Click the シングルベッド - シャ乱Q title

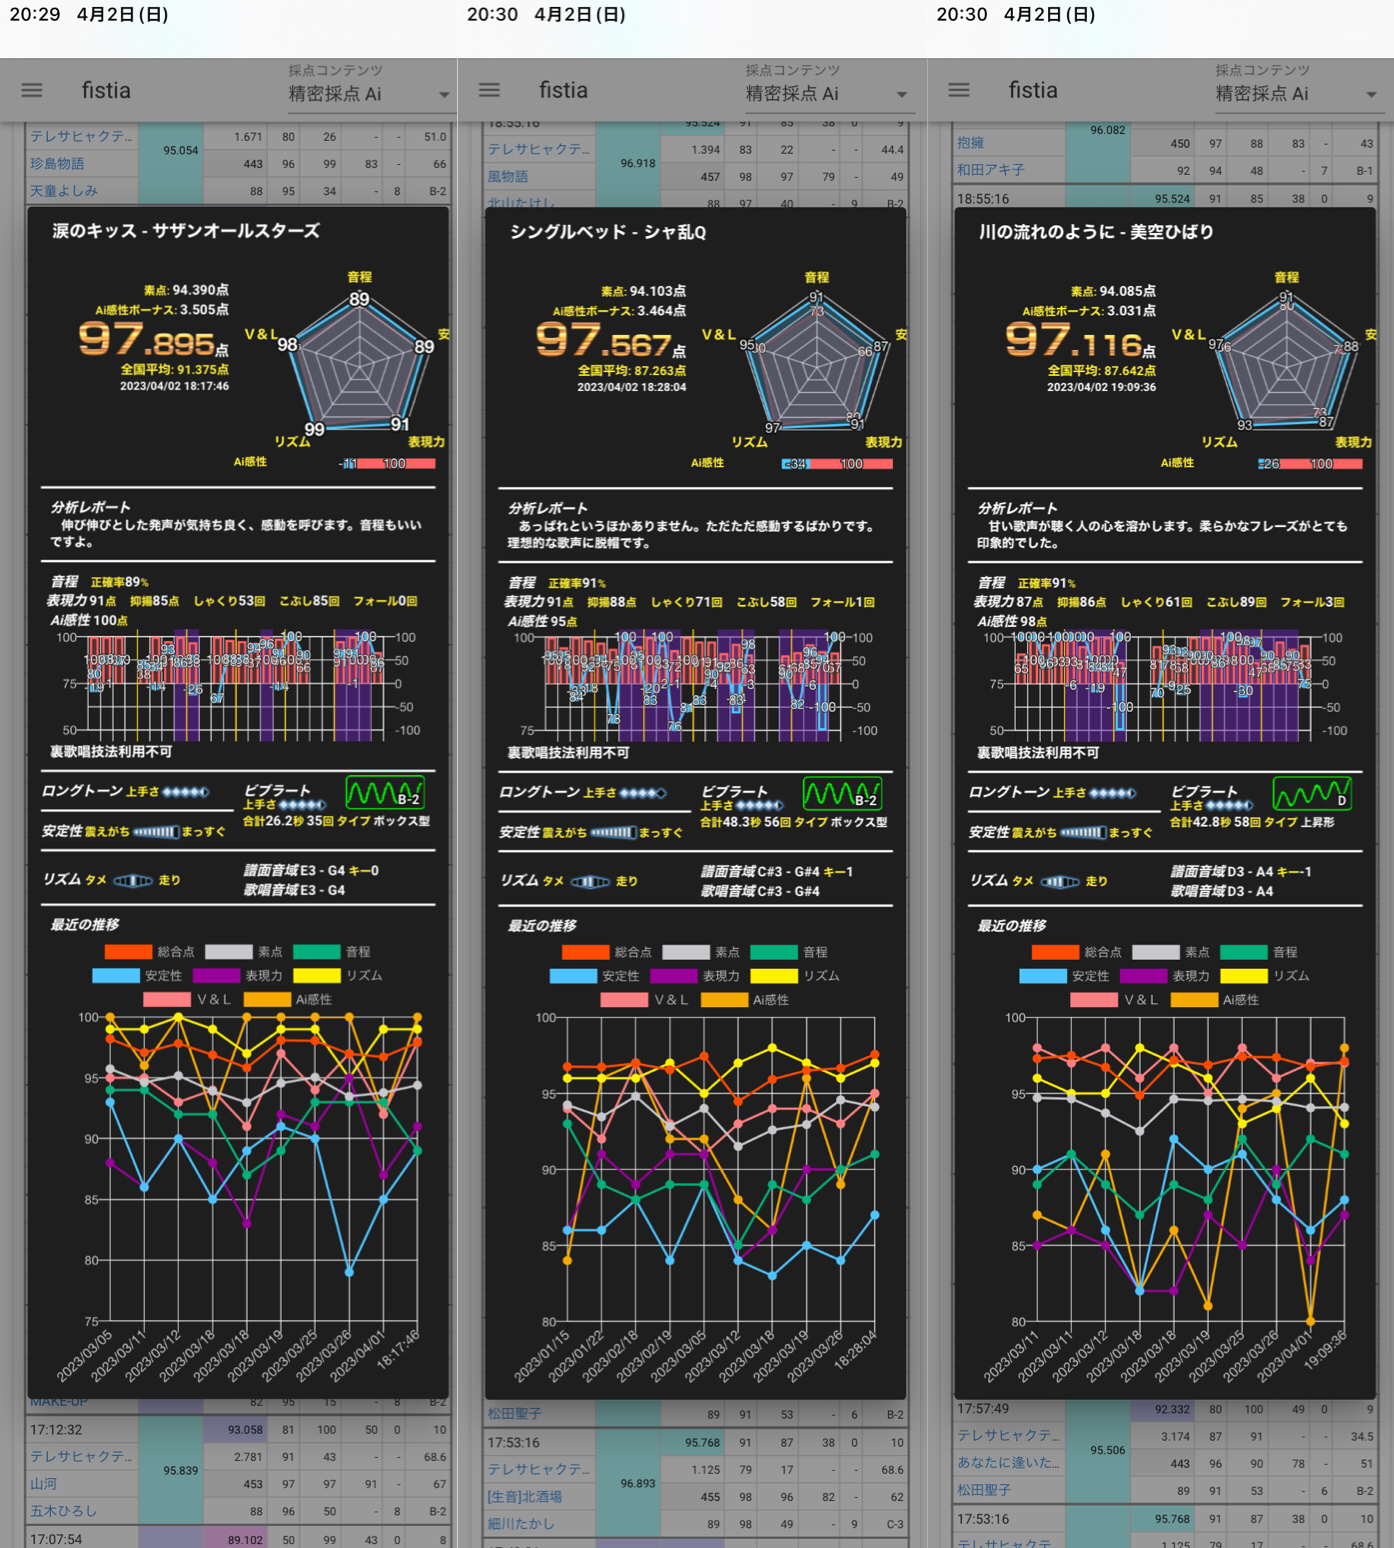608,232
